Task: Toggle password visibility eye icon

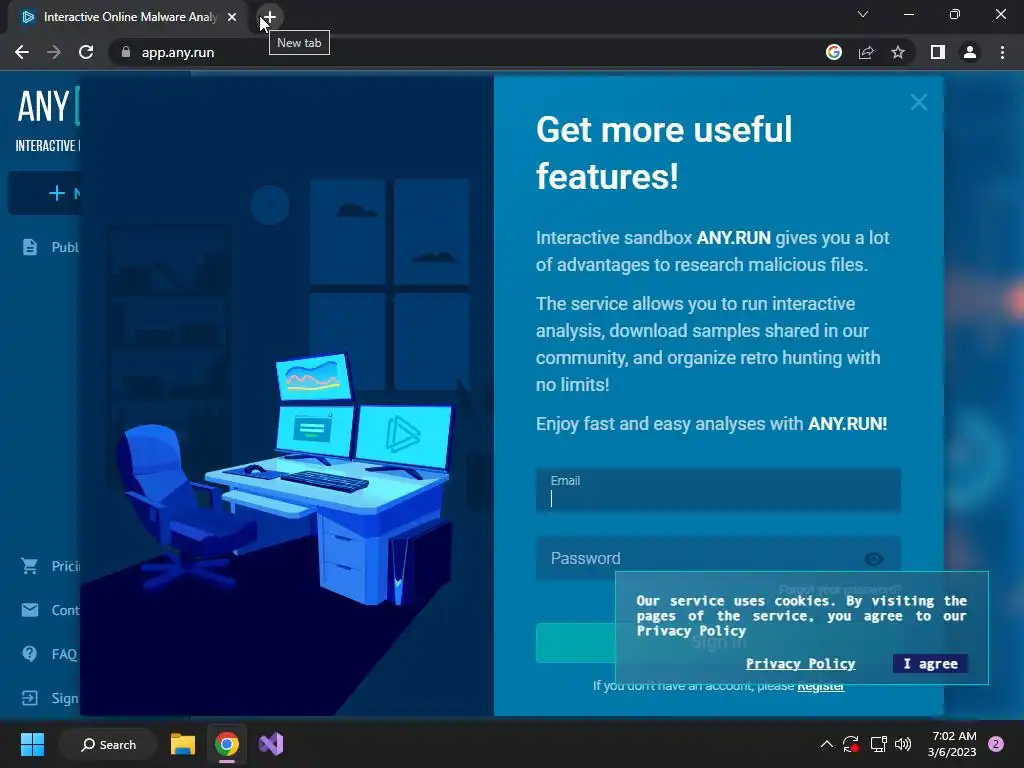Action: coord(874,559)
